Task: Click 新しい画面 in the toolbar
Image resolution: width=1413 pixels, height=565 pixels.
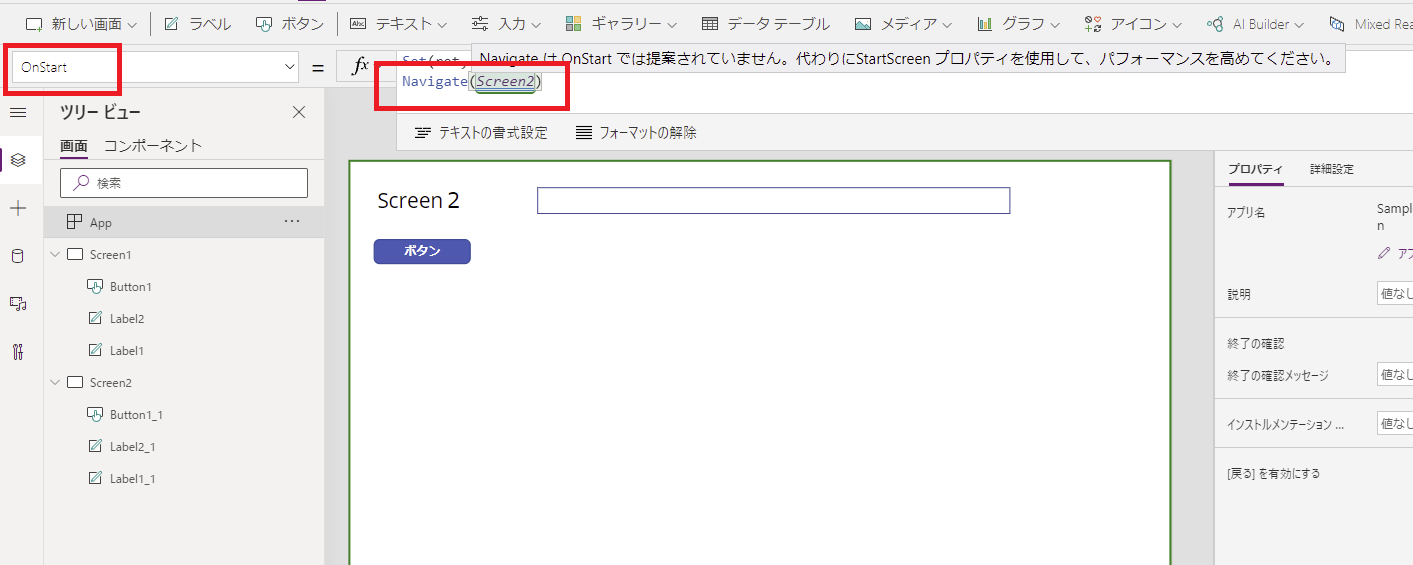Action: click(x=75, y=24)
